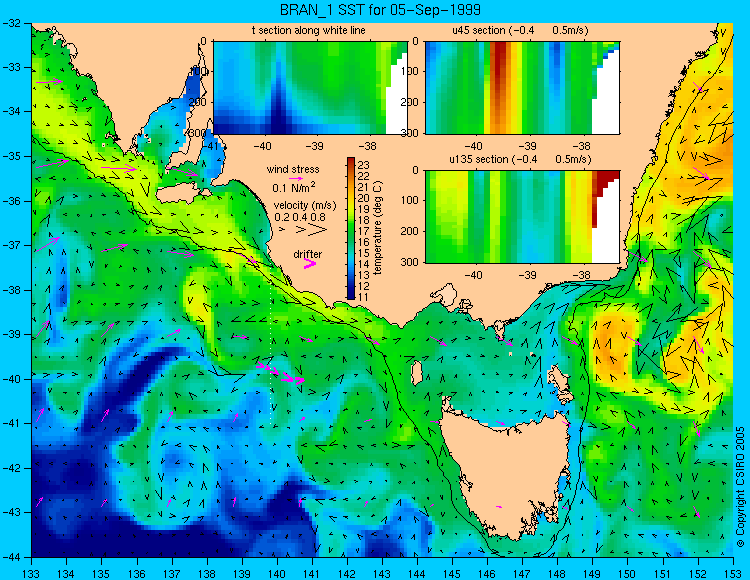Image resolution: width=750 pixels, height=580 pixels.
Task: Click the -43 latitude label on main axis
Action: coord(11,512)
